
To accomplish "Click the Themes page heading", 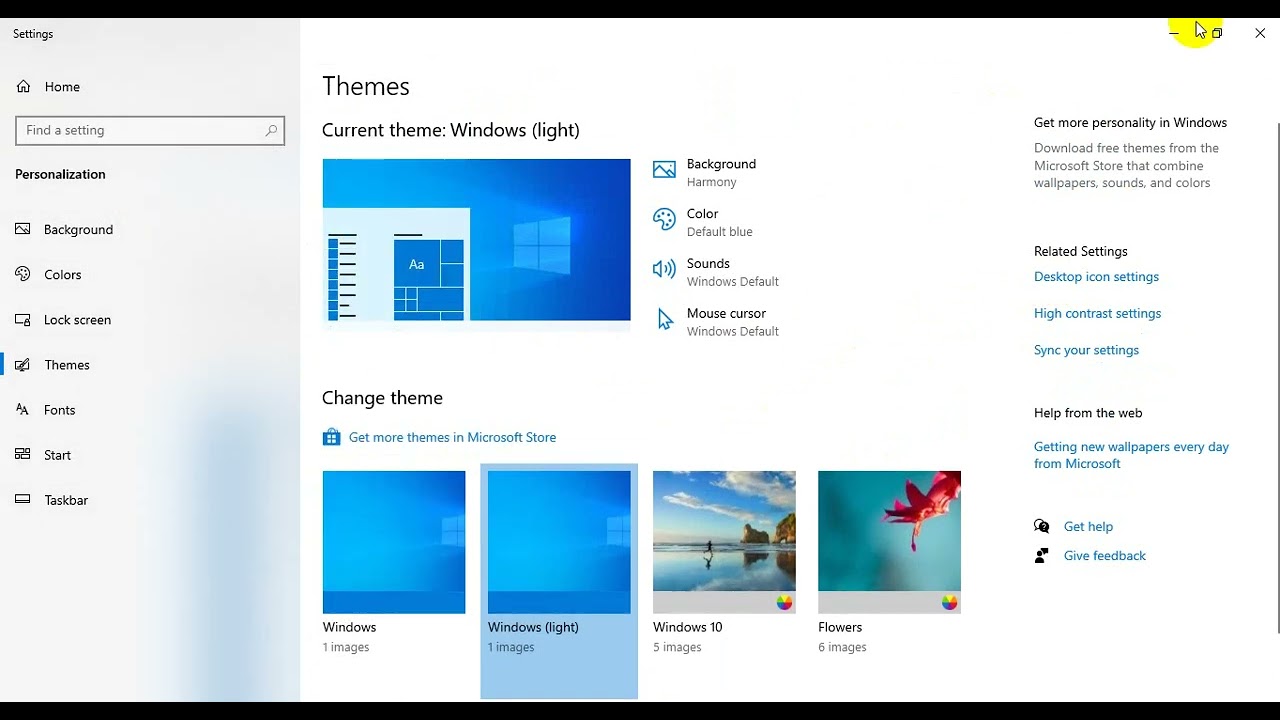I will [366, 86].
